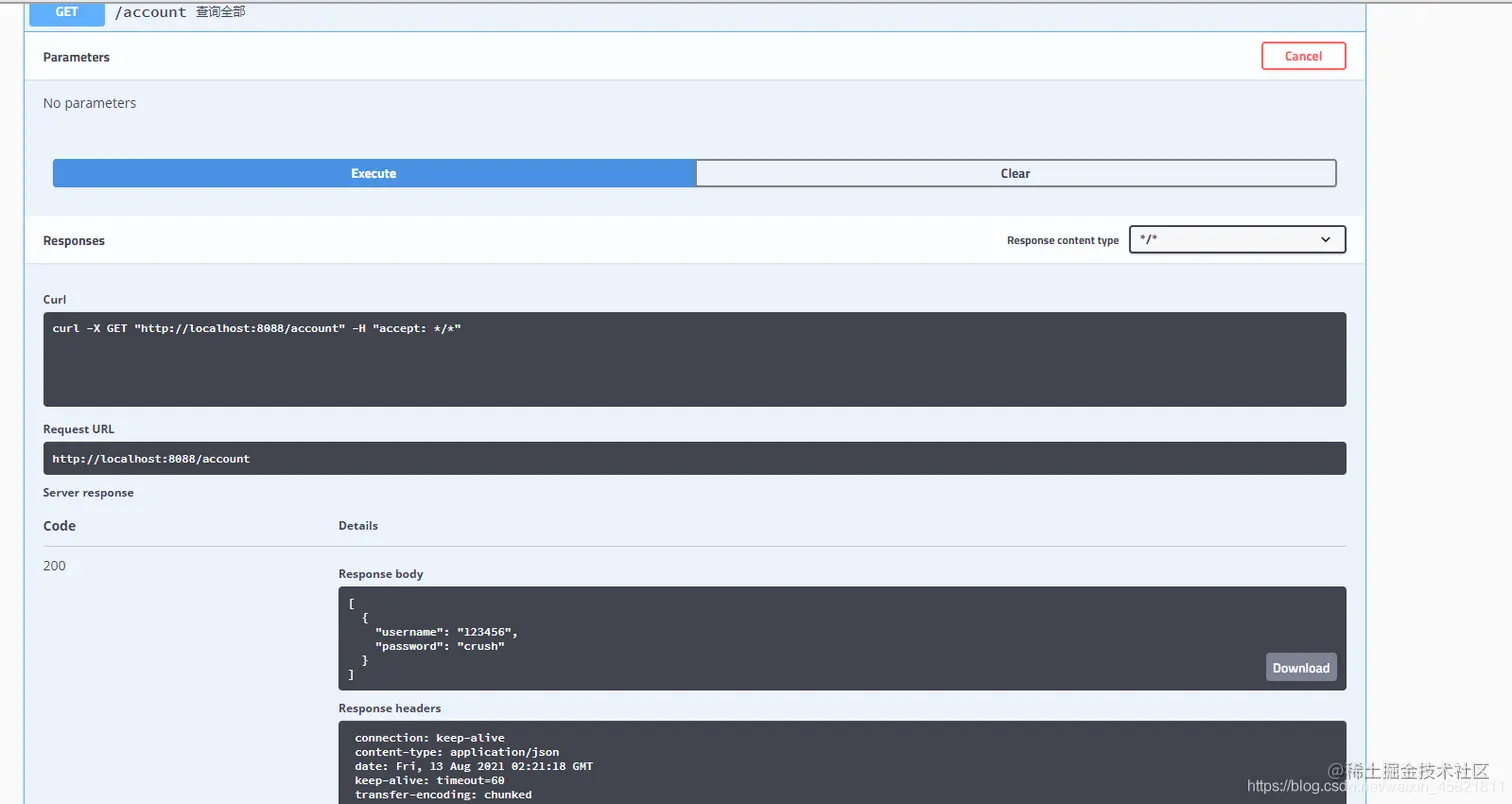This screenshot has height=804, width=1512.
Task: Click the GET method badge
Action: (67, 14)
